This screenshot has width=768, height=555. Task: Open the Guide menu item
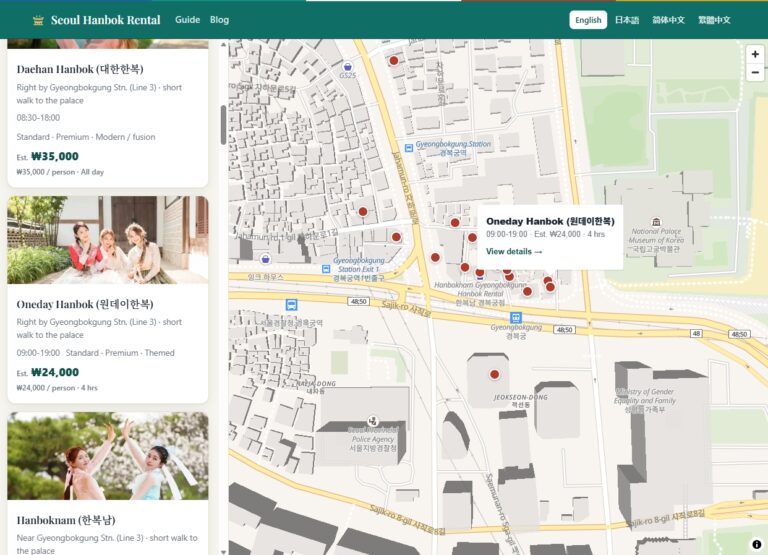(188, 20)
